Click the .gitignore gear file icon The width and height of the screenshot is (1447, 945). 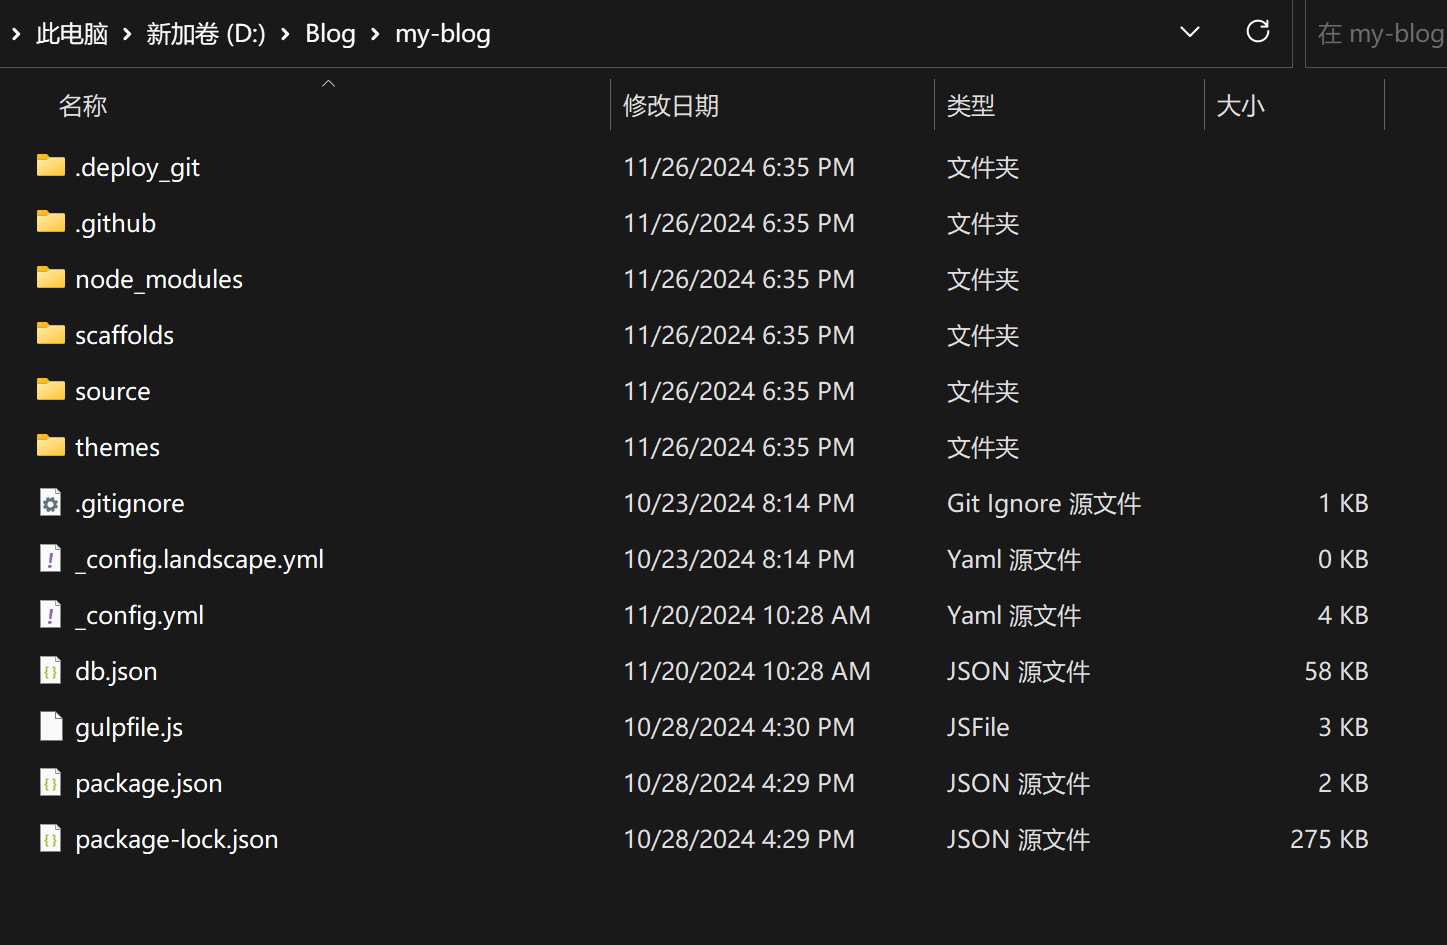50,503
